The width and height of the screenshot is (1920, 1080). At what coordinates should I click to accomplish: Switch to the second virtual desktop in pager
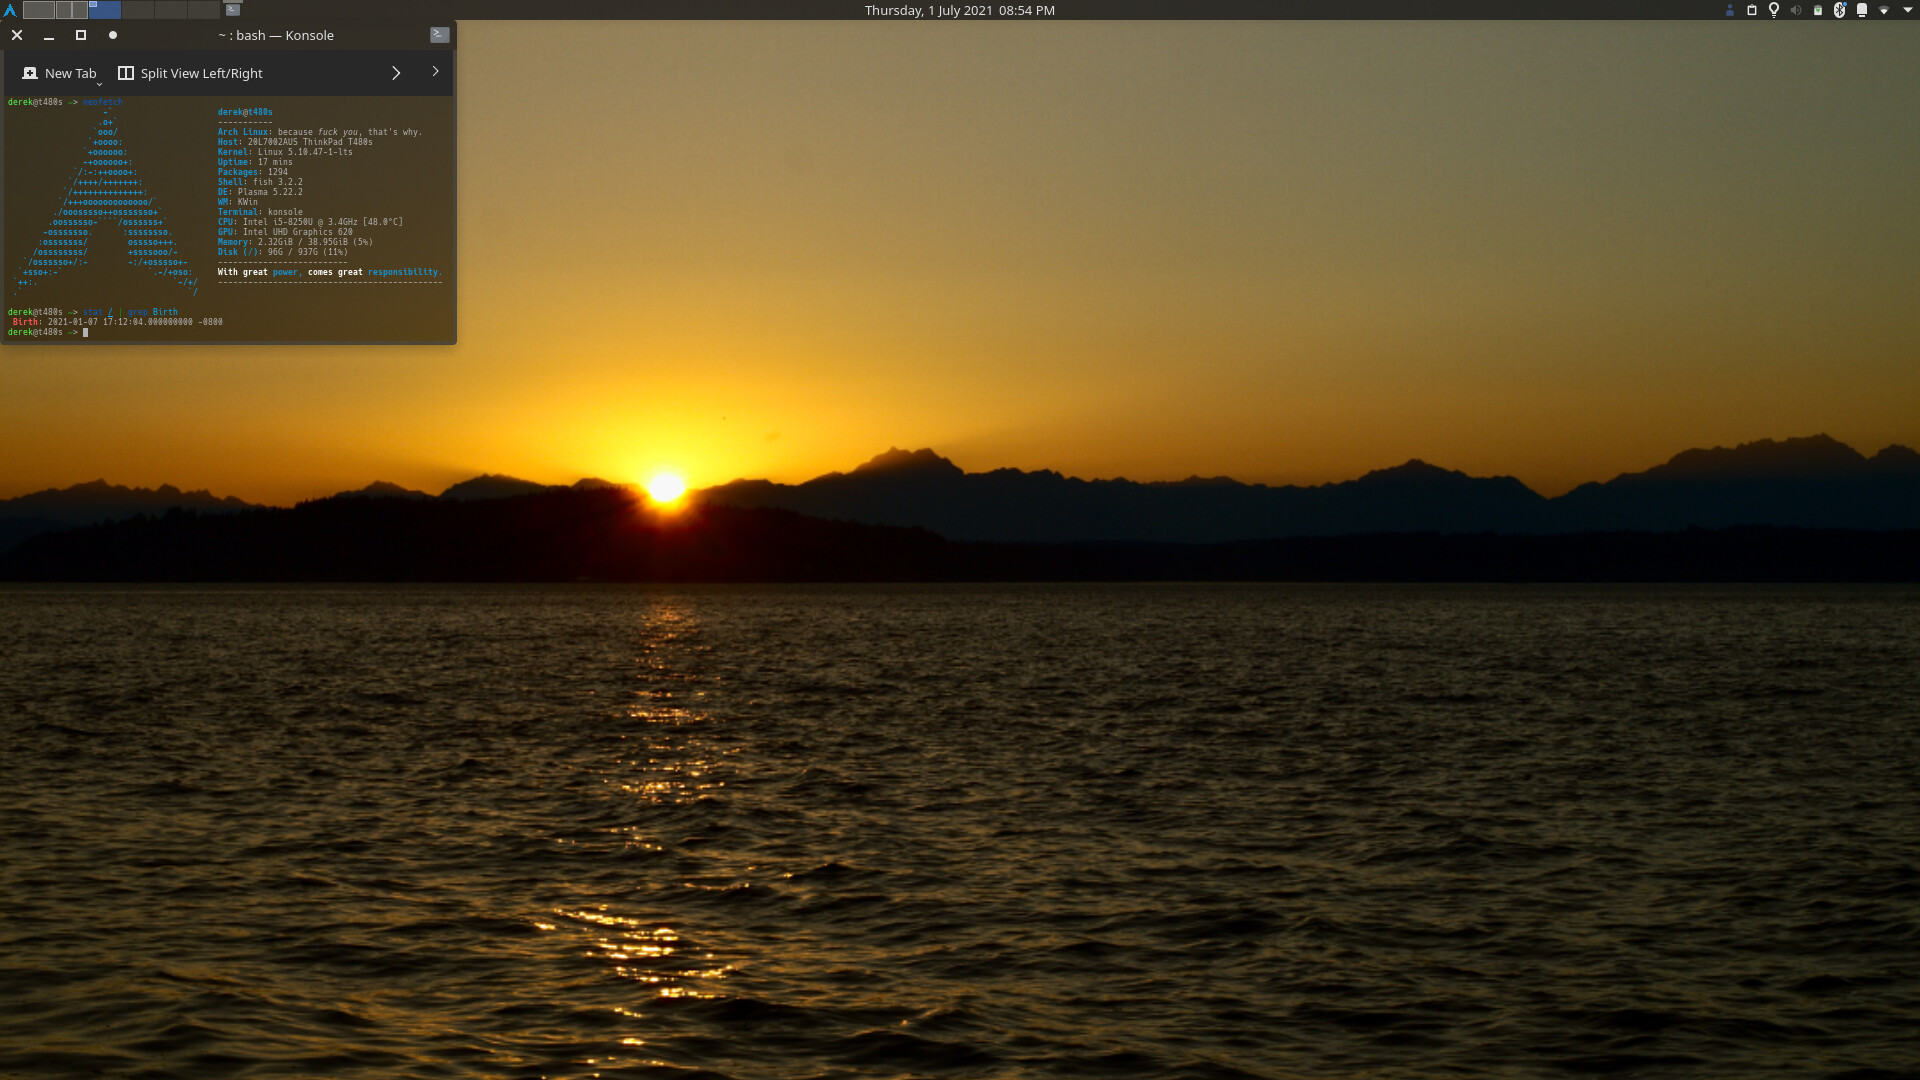(x=72, y=10)
